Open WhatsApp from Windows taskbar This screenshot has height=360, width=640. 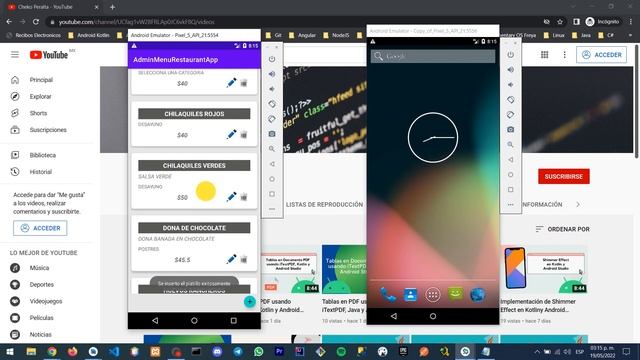[x=258, y=351]
